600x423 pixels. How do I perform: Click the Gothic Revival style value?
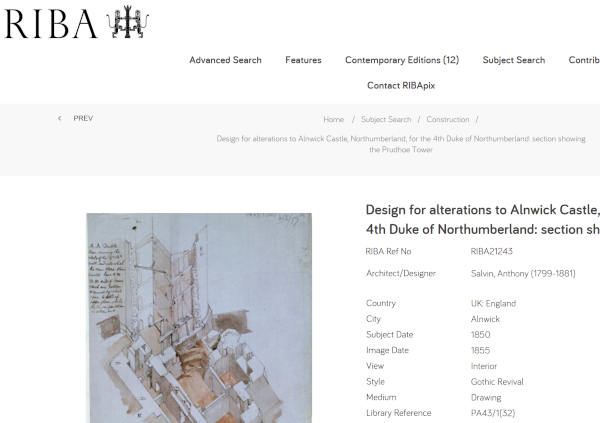497,381
